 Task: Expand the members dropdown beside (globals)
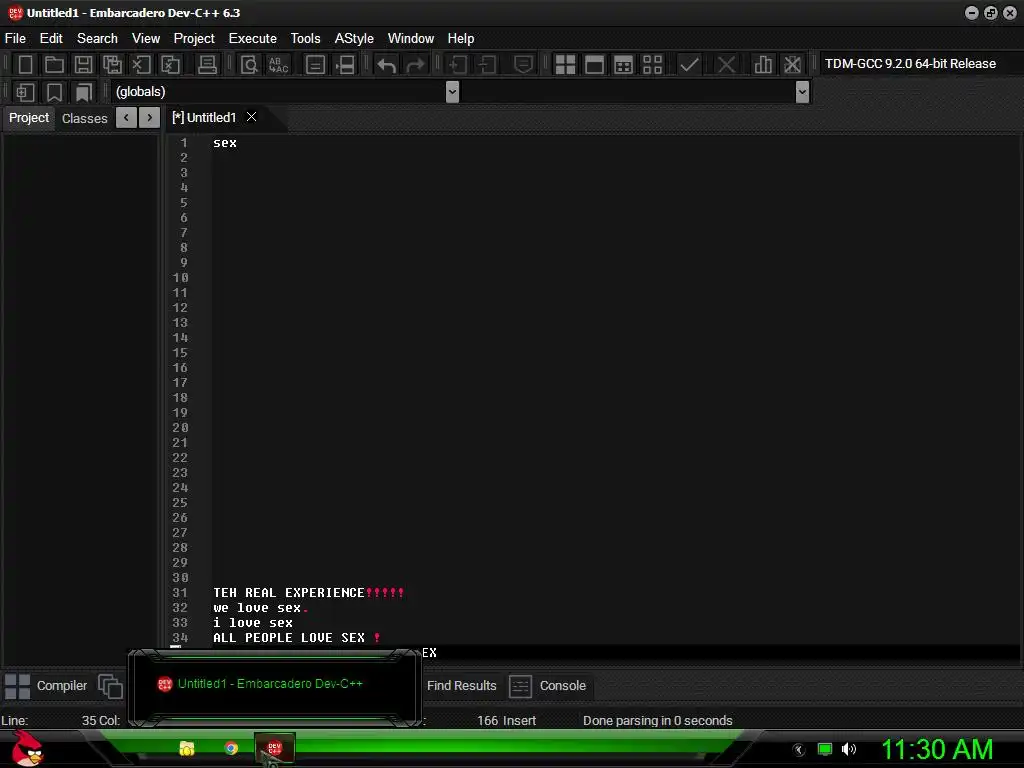[x=802, y=92]
